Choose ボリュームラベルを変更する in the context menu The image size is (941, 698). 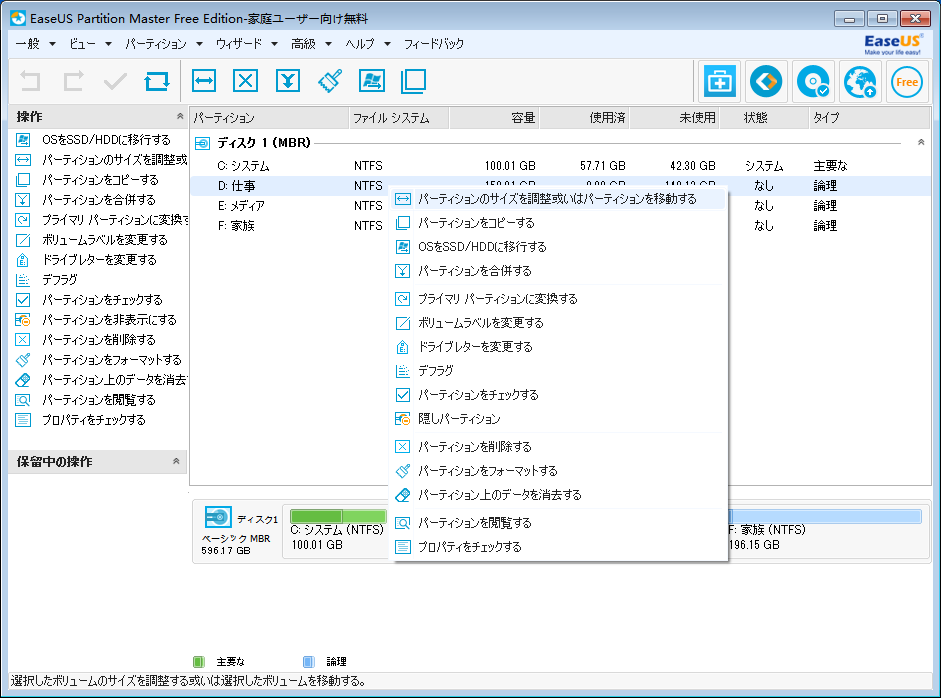click(x=558, y=322)
